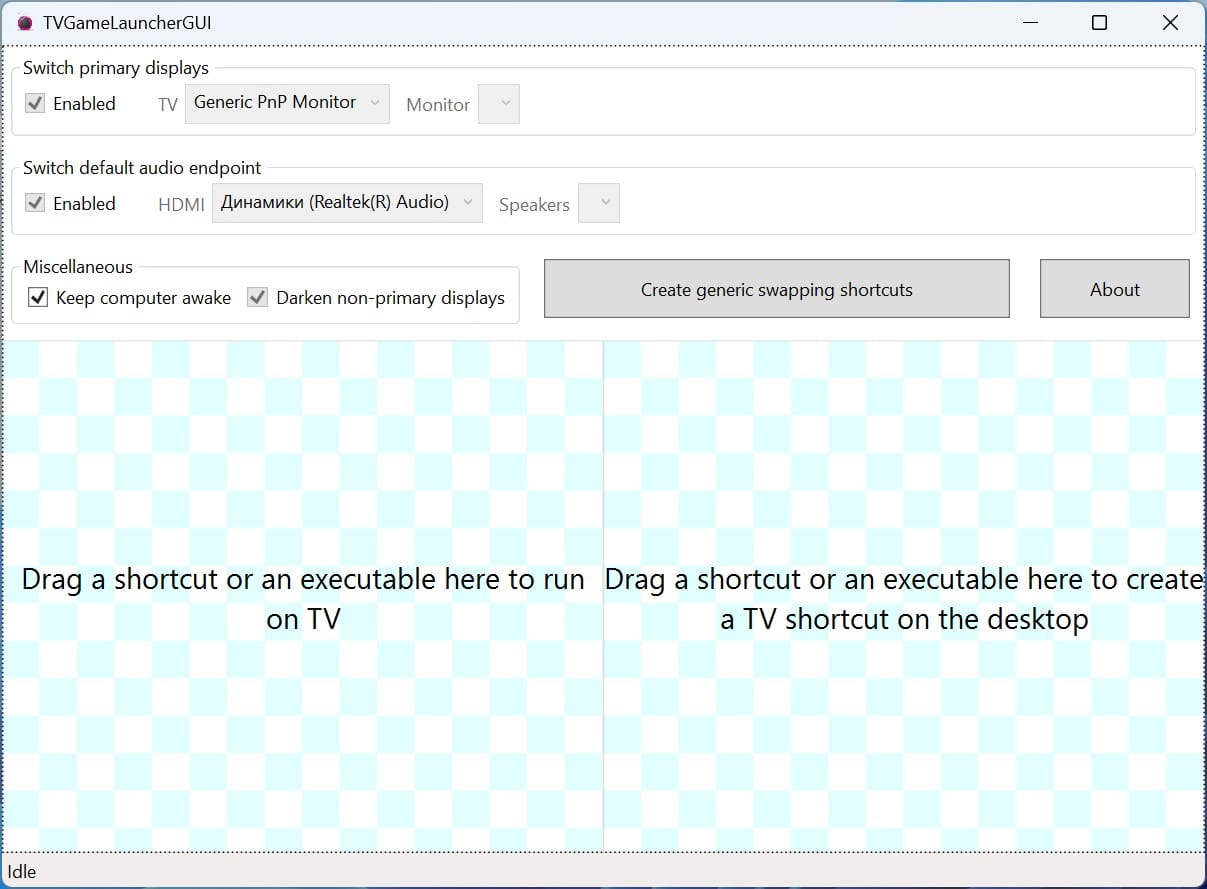Click the Miscellaneous group label
The width and height of the screenshot is (1207, 889).
(x=78, y=267)
